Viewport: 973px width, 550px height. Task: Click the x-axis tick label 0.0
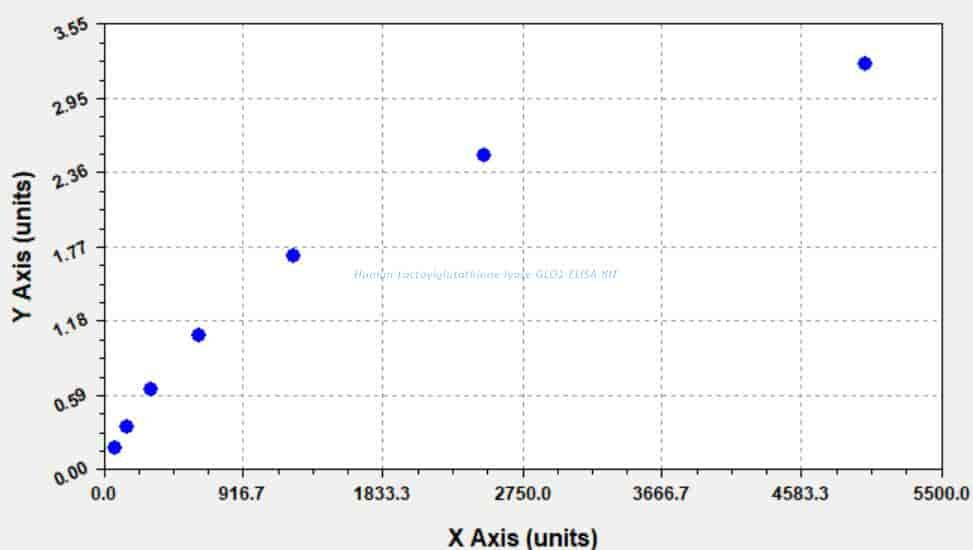[x=104, y=494]
